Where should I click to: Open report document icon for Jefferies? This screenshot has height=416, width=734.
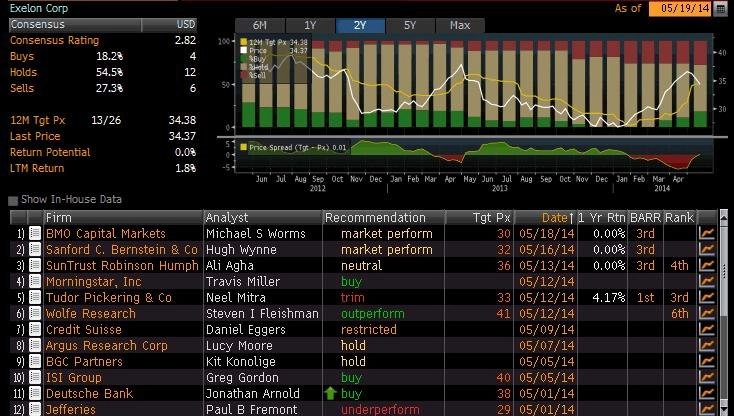[35, 409]
